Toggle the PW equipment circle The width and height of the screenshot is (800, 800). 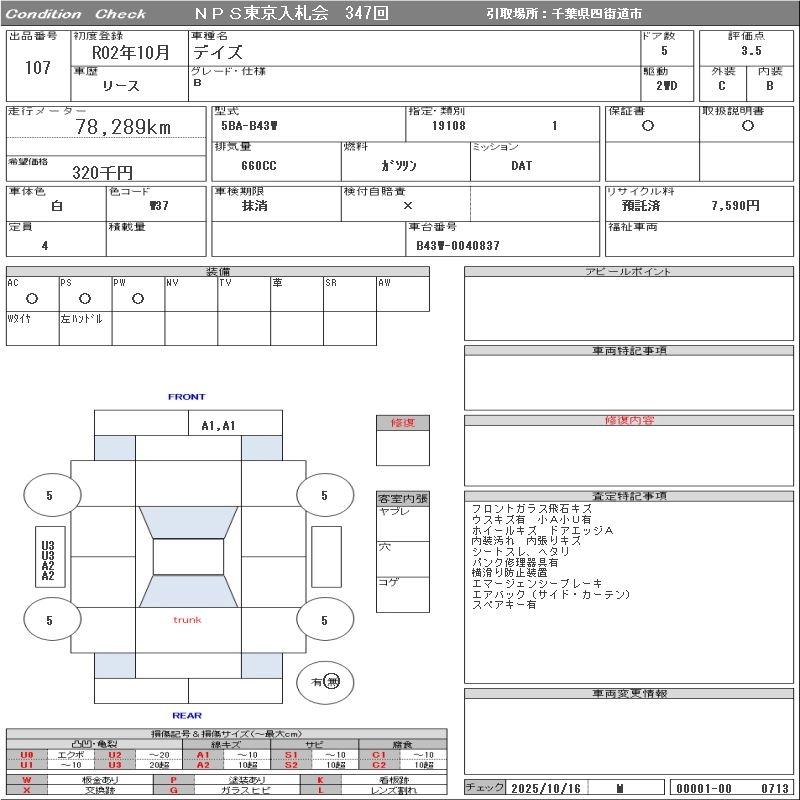click(x=137, y=298)
